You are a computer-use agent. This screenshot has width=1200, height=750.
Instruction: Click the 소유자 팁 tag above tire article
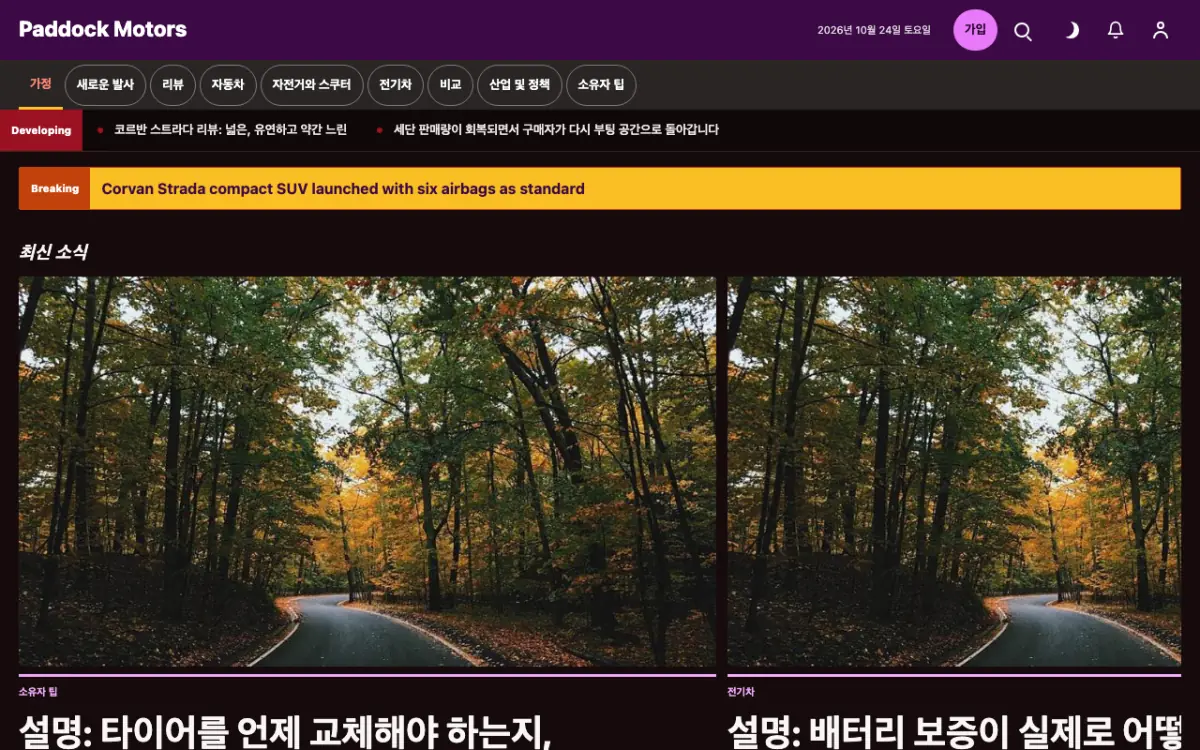[x=38, y=692]
